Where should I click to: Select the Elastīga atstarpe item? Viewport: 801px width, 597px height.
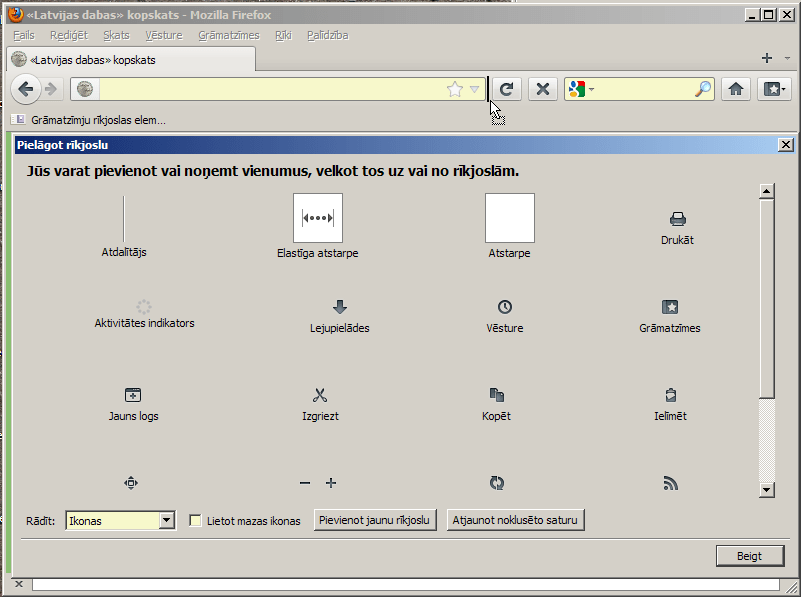click(318, 226)
